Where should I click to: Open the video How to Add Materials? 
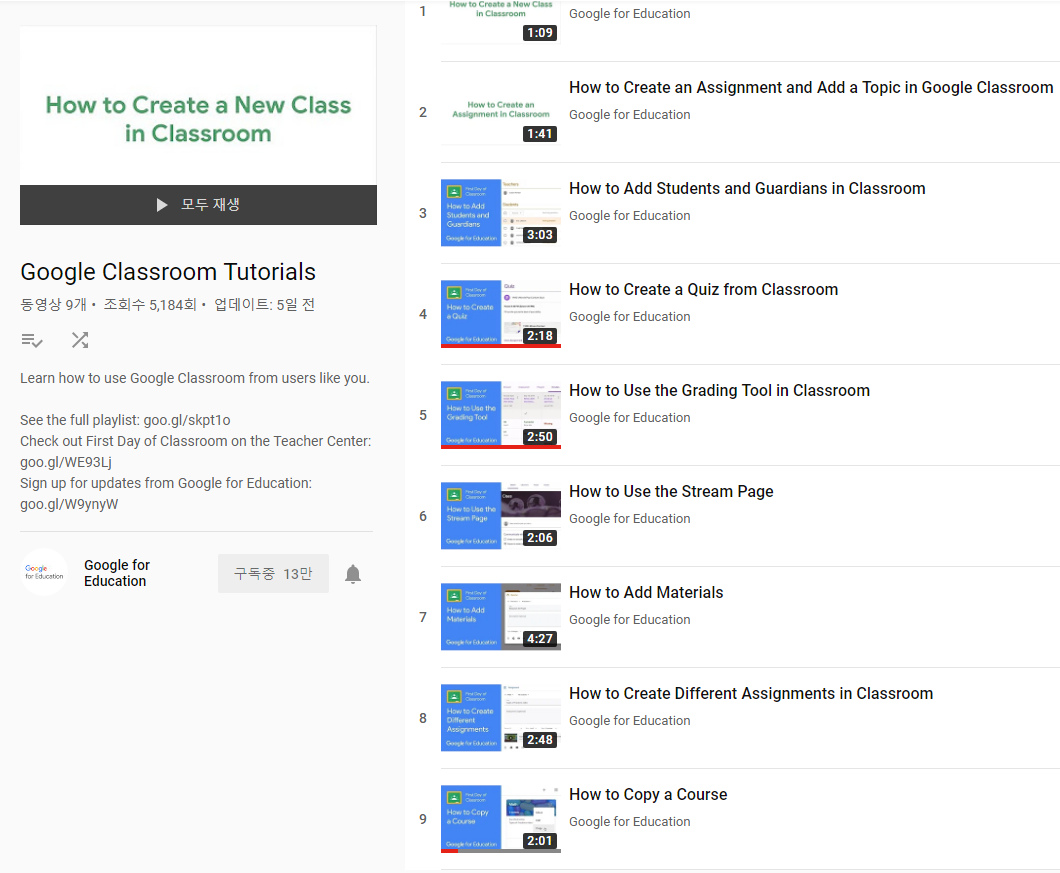[646, 592]
